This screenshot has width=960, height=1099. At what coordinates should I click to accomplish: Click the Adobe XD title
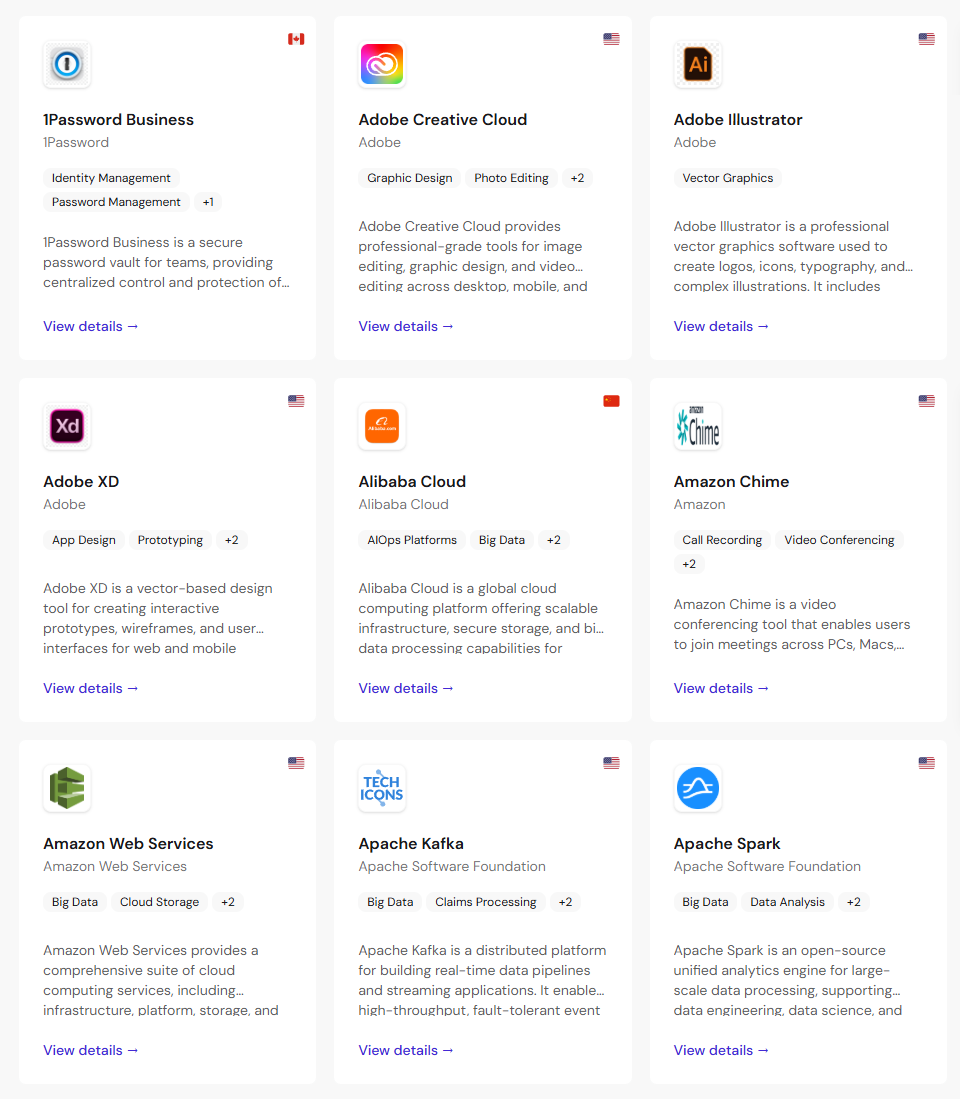[x=81, y=482]
